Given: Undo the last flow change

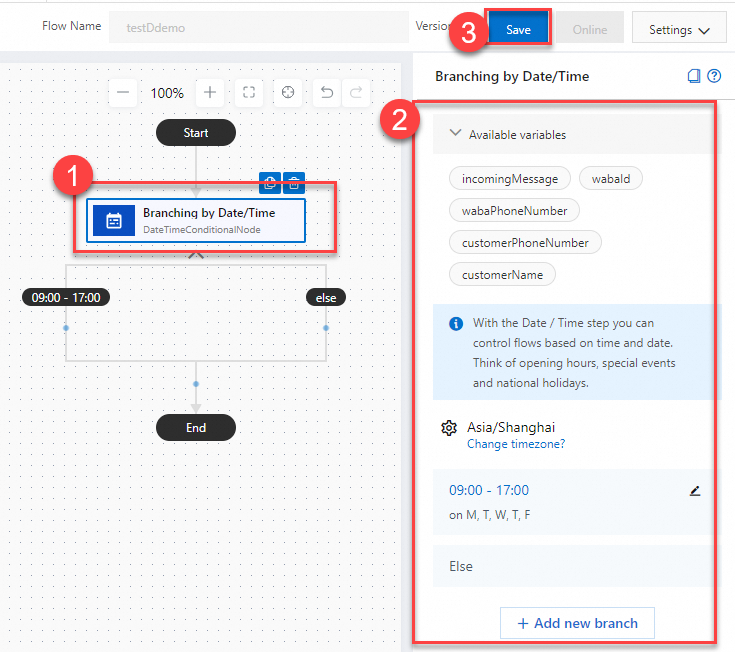Looking at the screenshot, I should (x=327, y=92).
